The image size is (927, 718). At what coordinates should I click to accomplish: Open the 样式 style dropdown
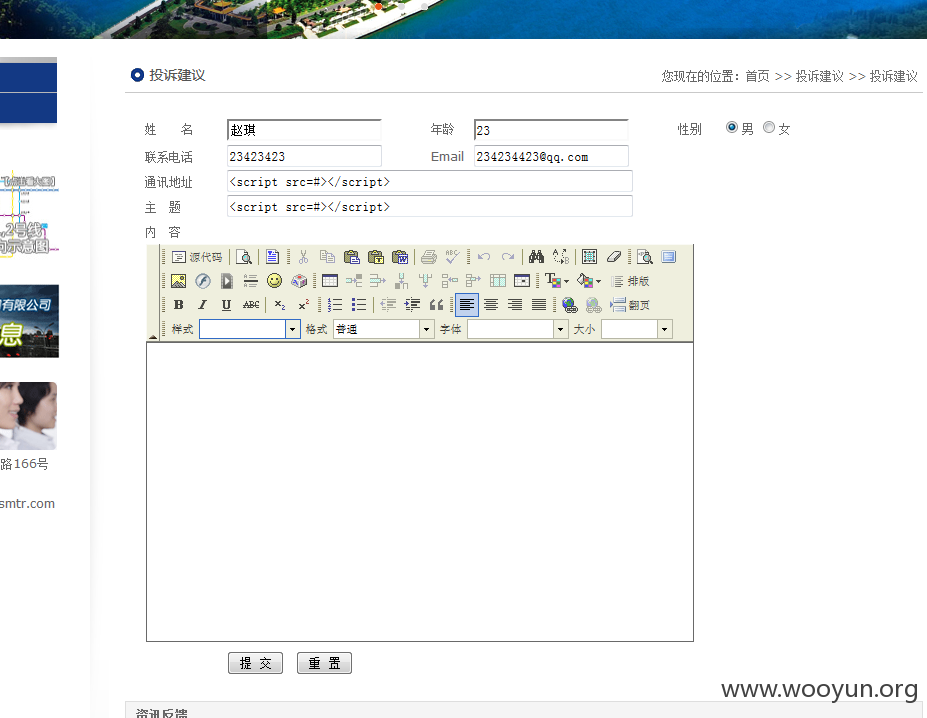[293, 329]
